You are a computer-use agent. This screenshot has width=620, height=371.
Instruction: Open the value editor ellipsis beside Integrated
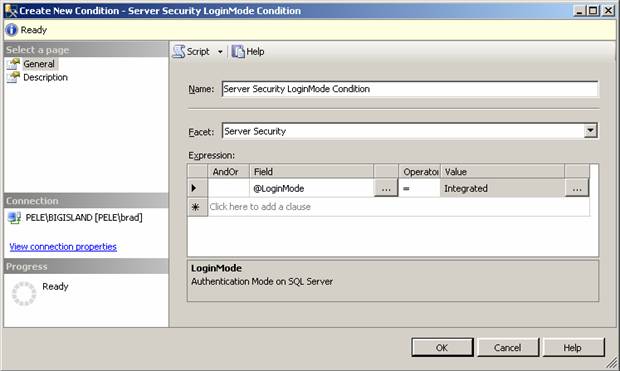pos(577,188)
